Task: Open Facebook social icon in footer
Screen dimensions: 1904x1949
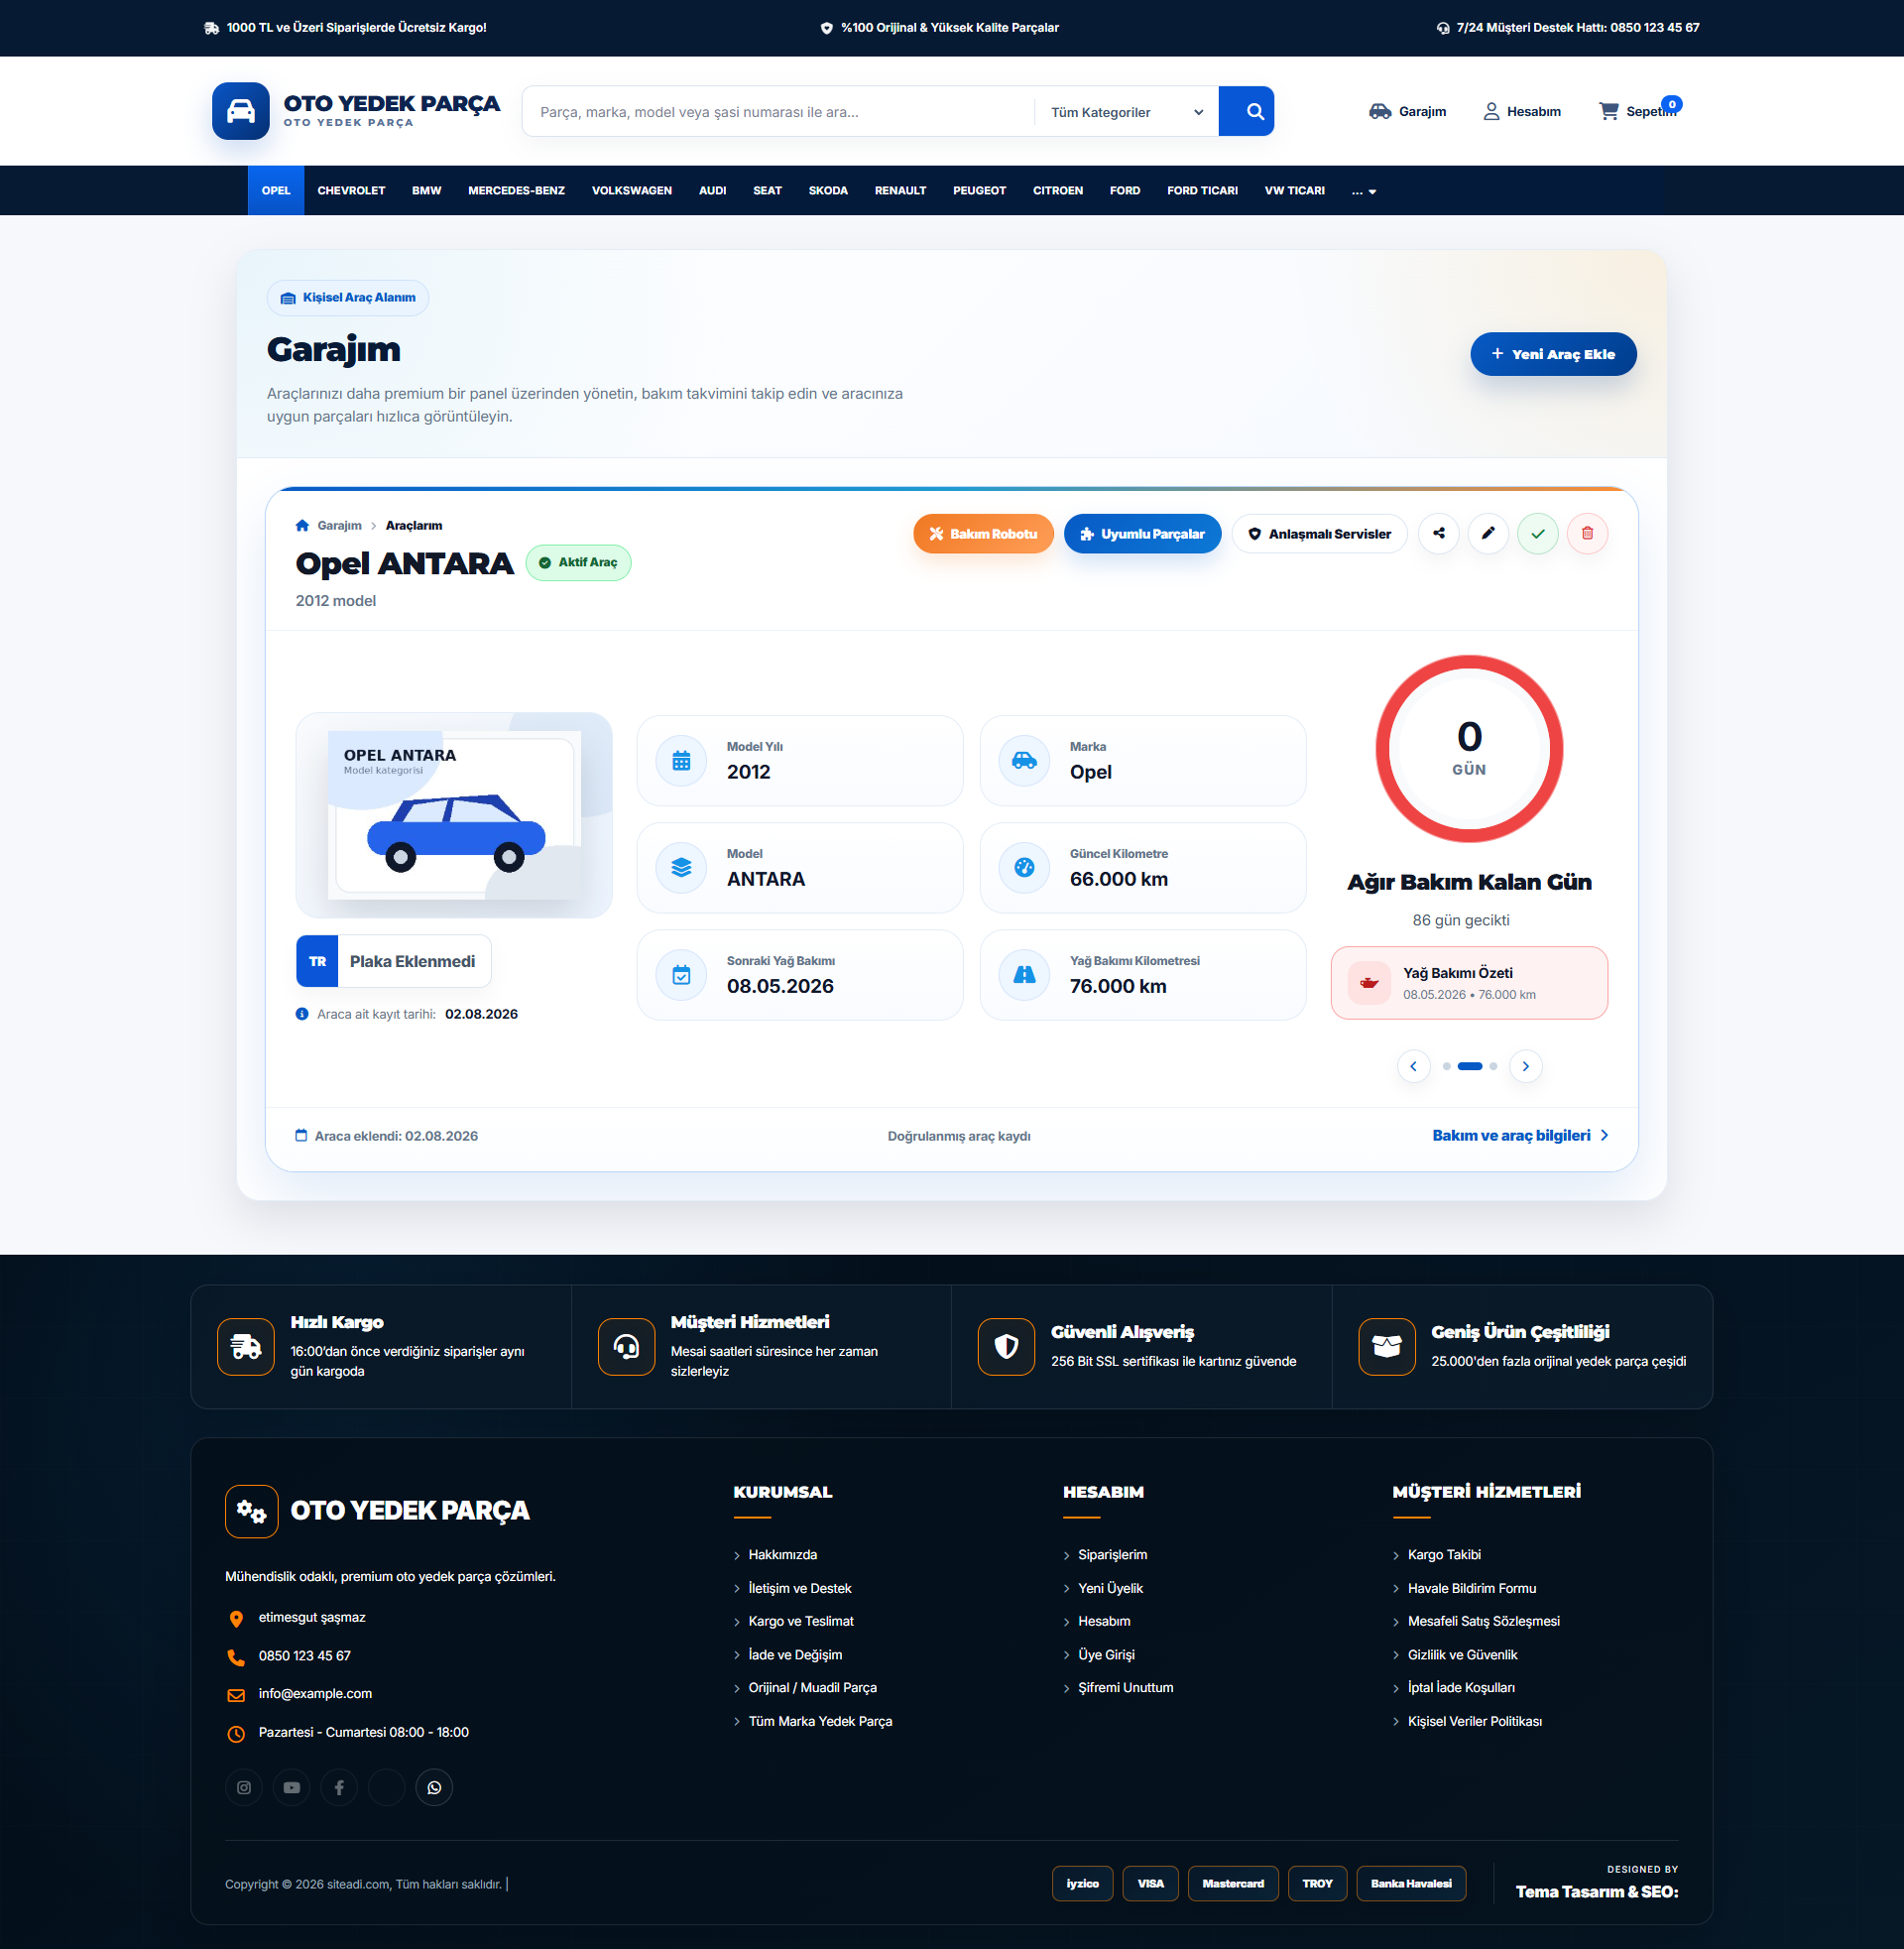Action: tap(339, 1788)
